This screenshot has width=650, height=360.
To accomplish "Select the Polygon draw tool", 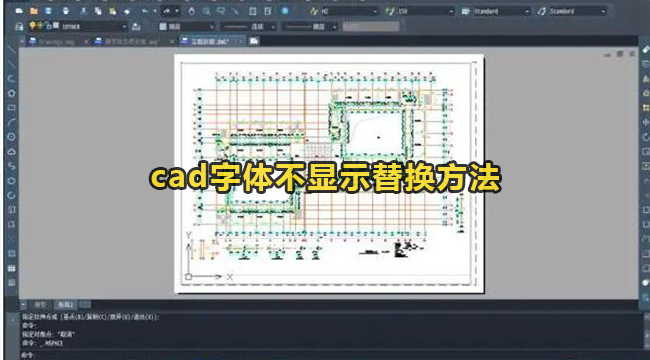I will point(12,93).
